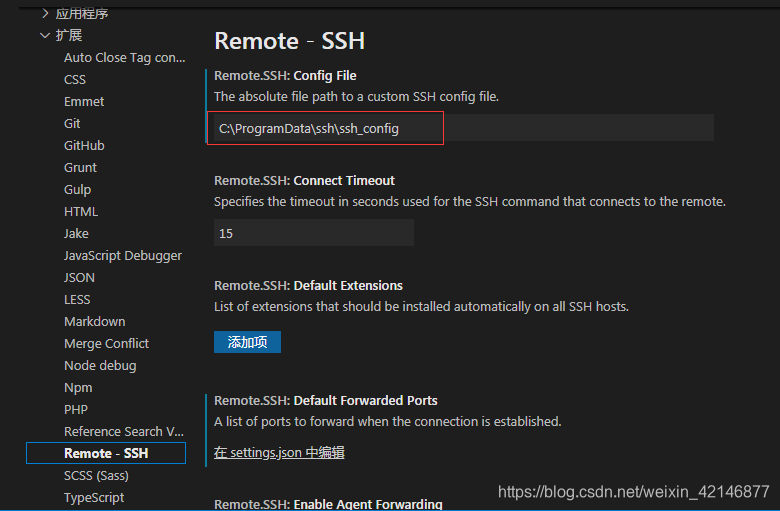Screen dimensions: 780x511
Task: Click the Remote.SSH: Connect Timeout setting title
Action: click(x=304, y=180)
